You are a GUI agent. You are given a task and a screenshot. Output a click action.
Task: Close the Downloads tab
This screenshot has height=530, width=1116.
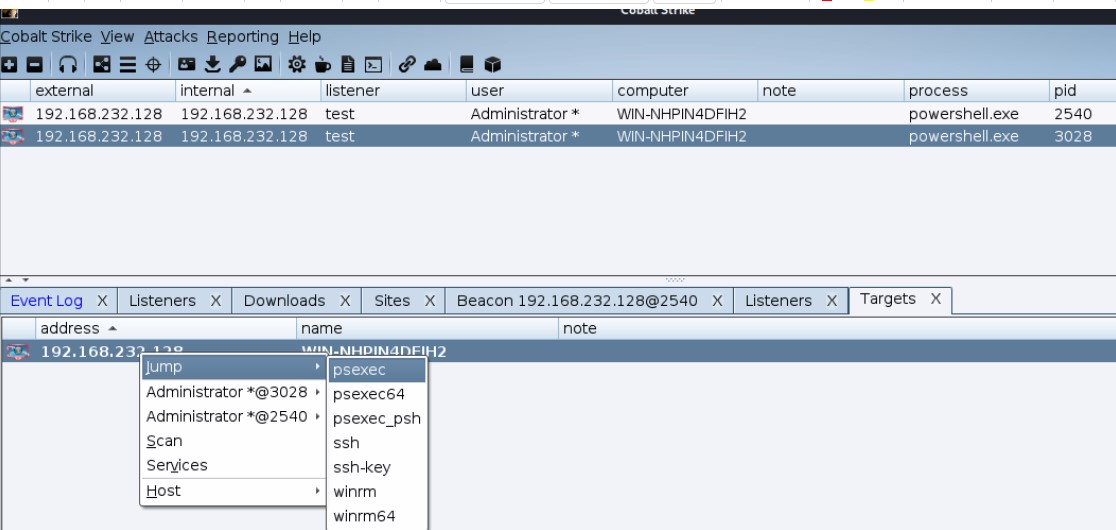(345, 301)
